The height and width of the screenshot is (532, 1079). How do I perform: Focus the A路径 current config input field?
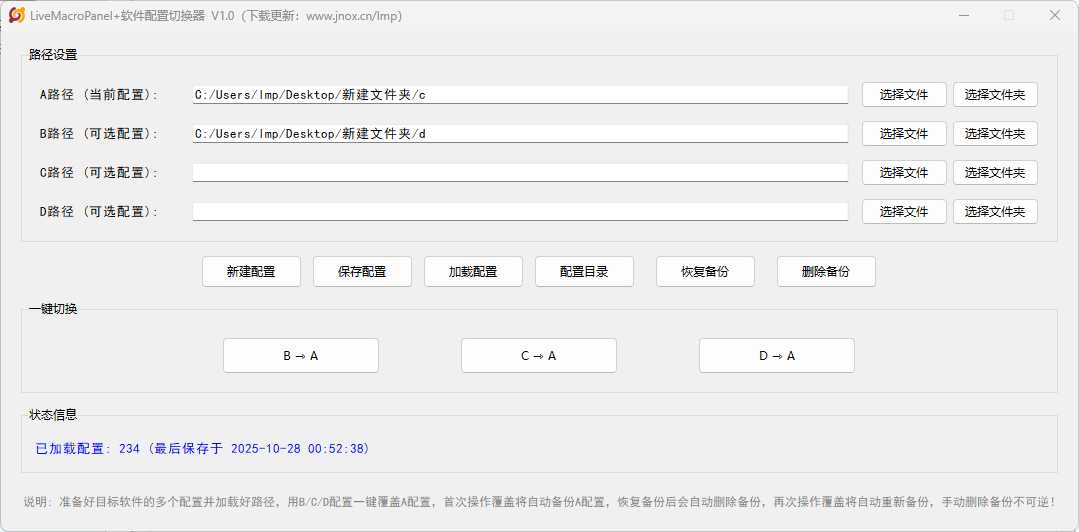(x=520, y=95)
